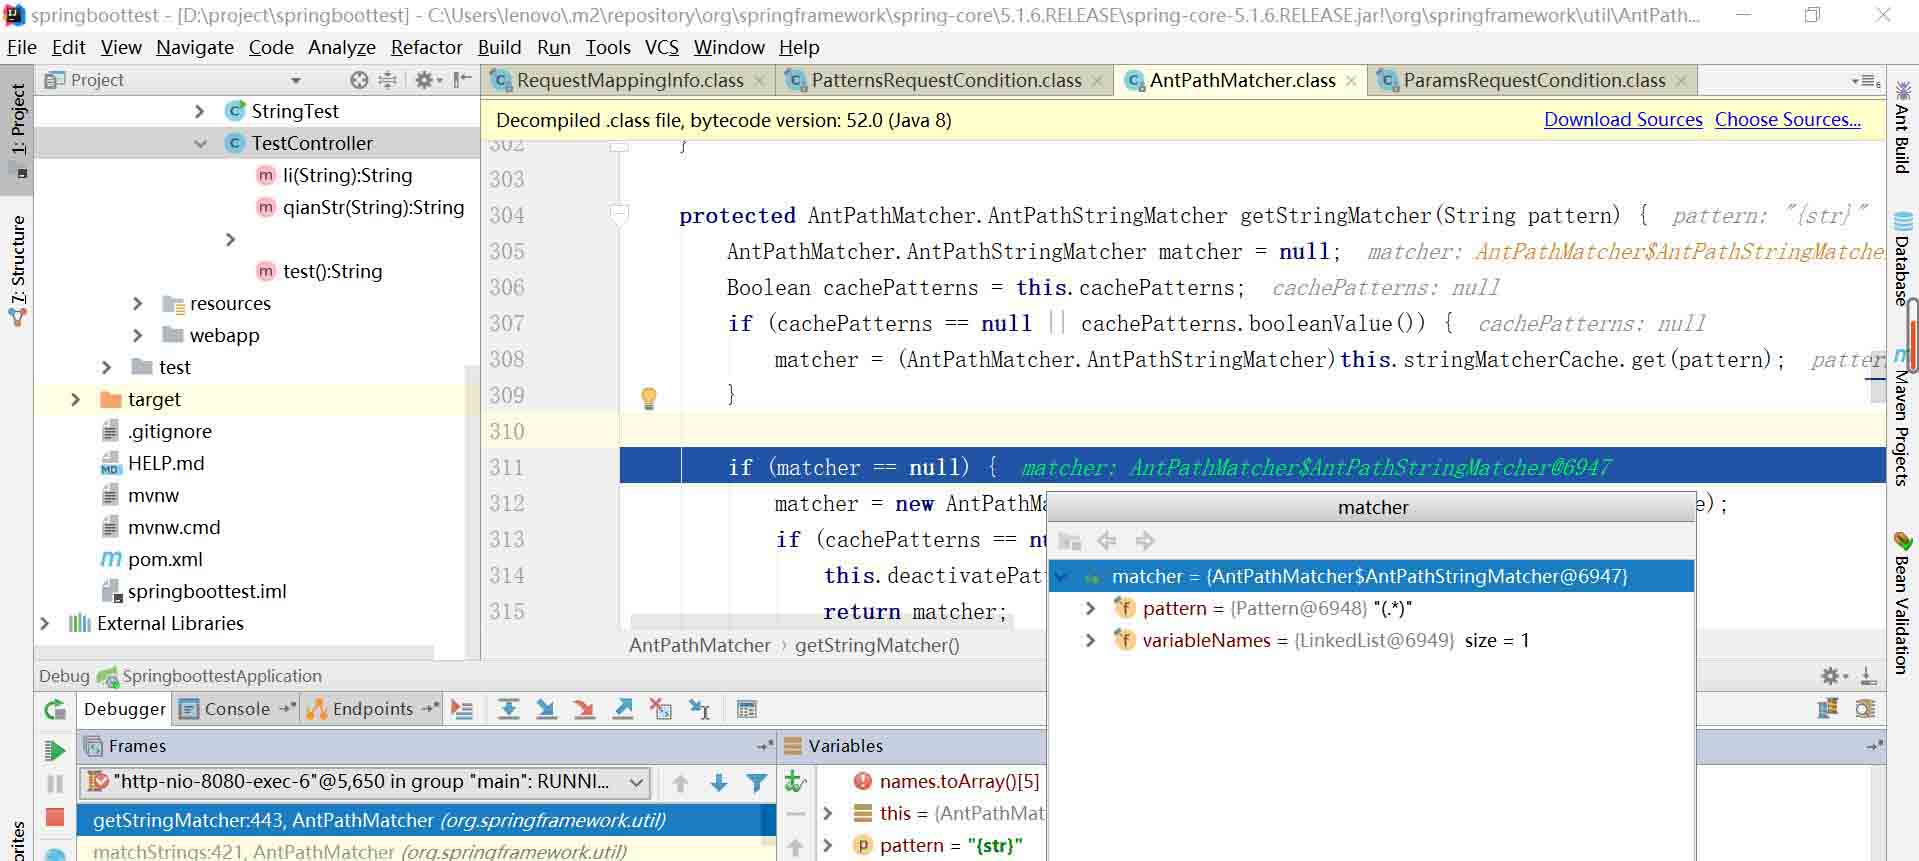
Task: Click Show Execution Point icon
Action: pos(462,709)
